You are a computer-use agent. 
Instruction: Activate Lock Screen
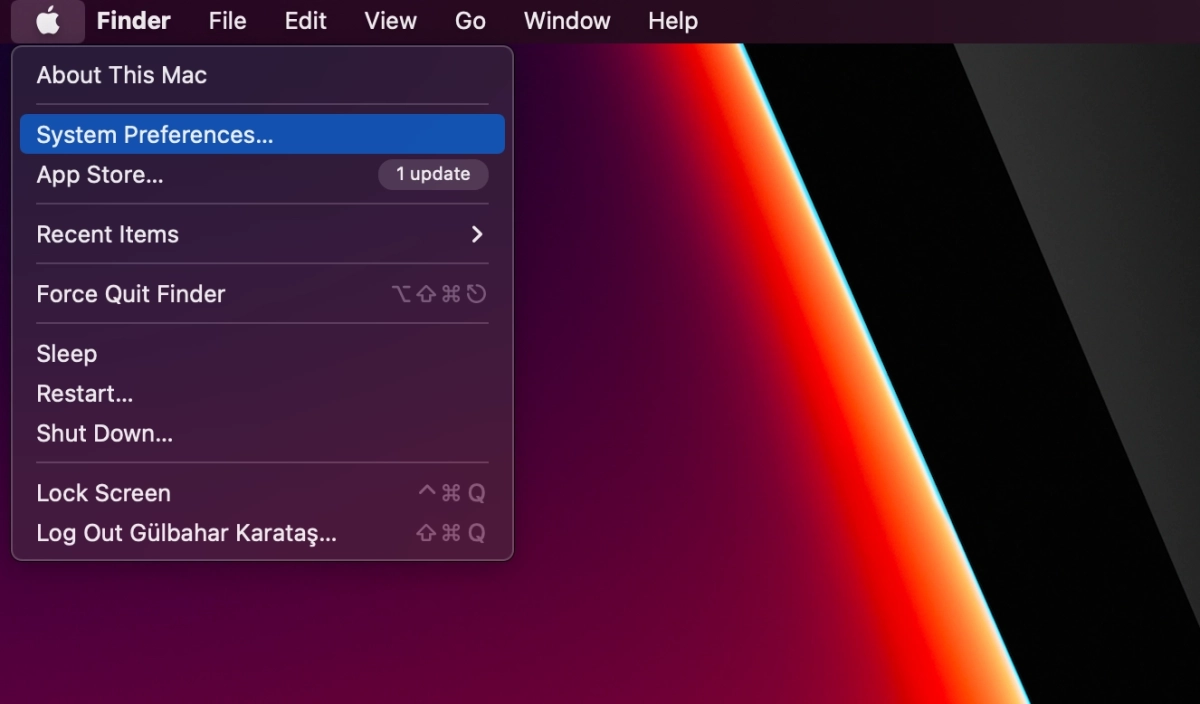103,492
